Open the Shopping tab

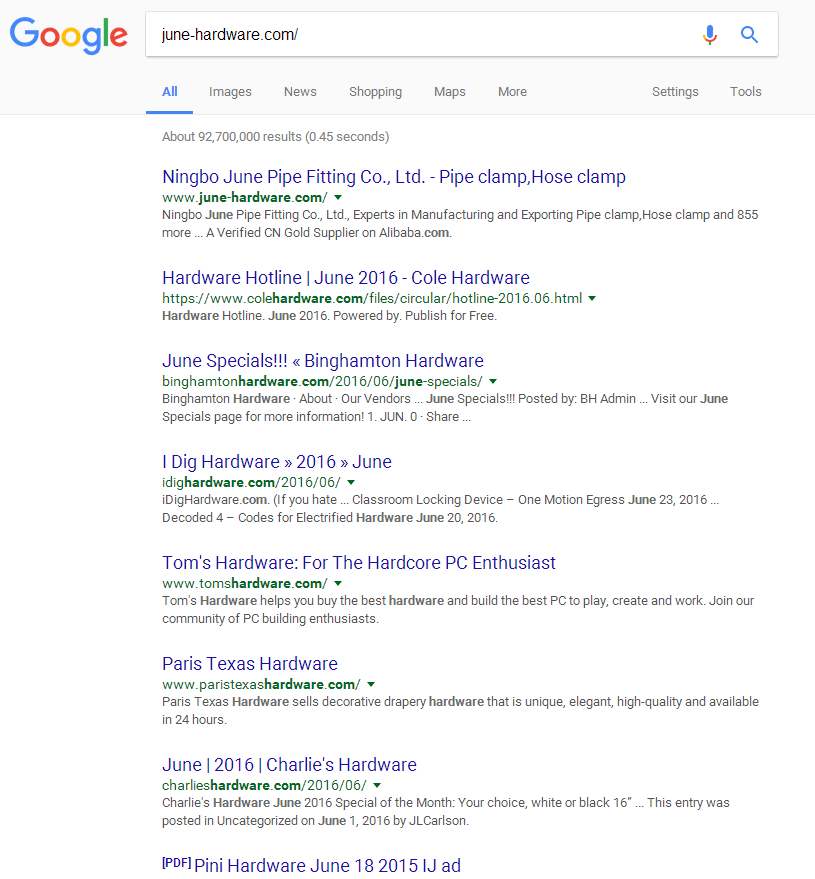[x=376, y=92]
